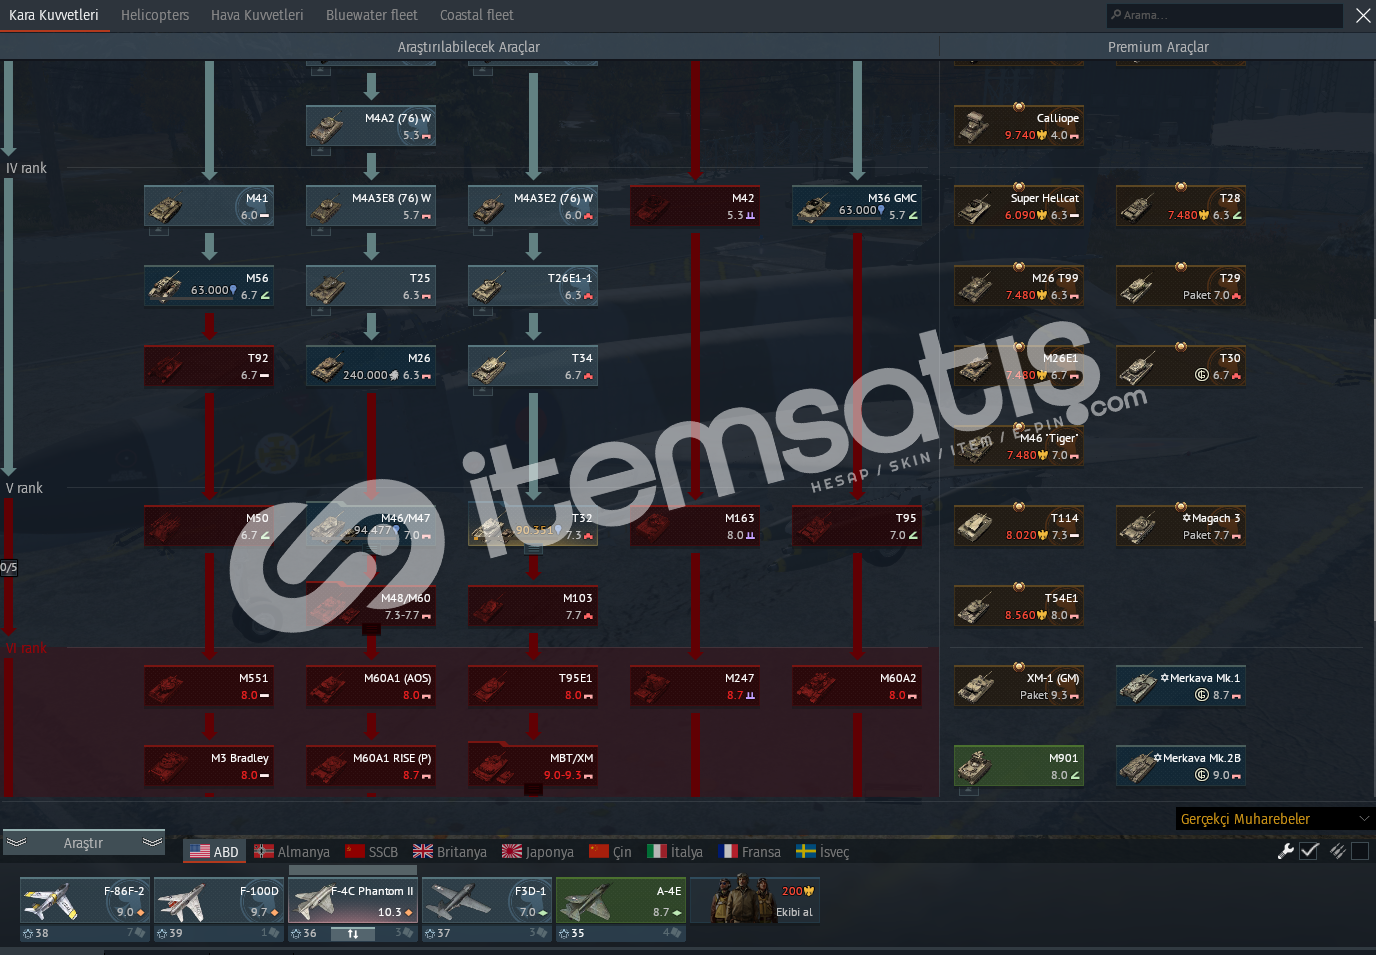Pick the M4A3E2 (76) W tank
The height and width of the screenshot is (955, 1376).
point(533,206)
